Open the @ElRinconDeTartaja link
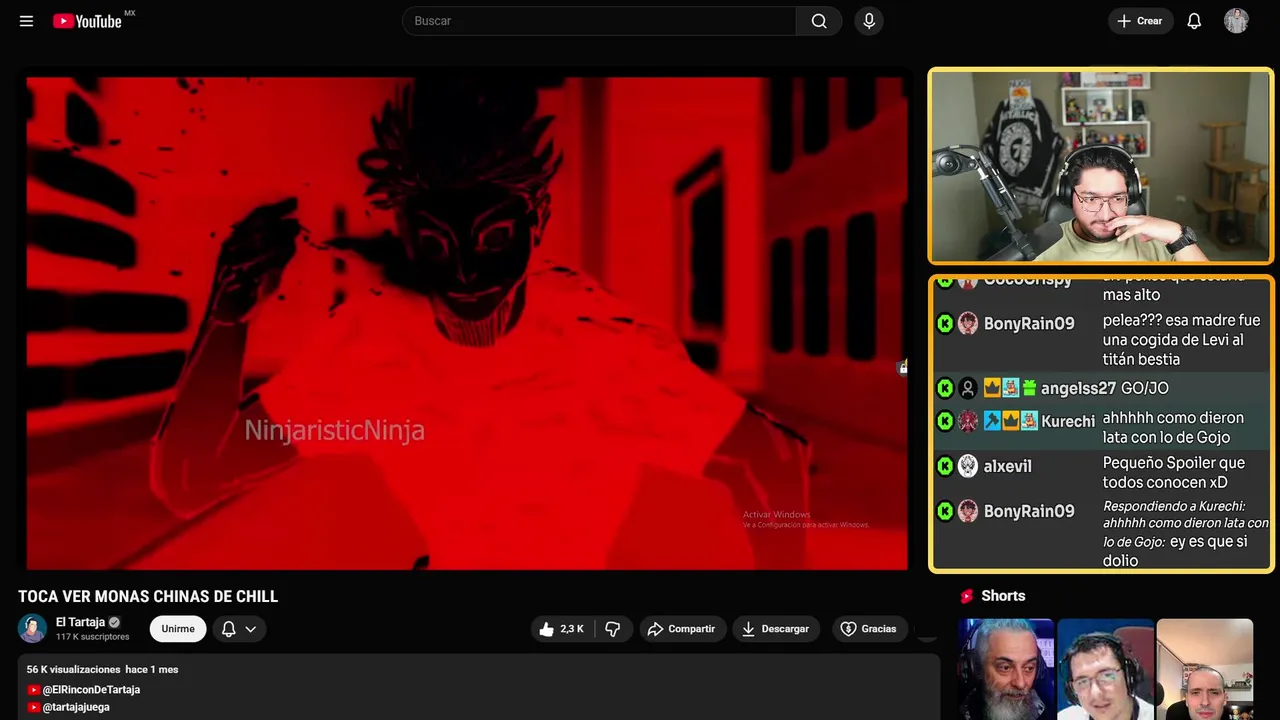Image resolution: width=1280 pixels, height=720 pixels. point(91,690)
